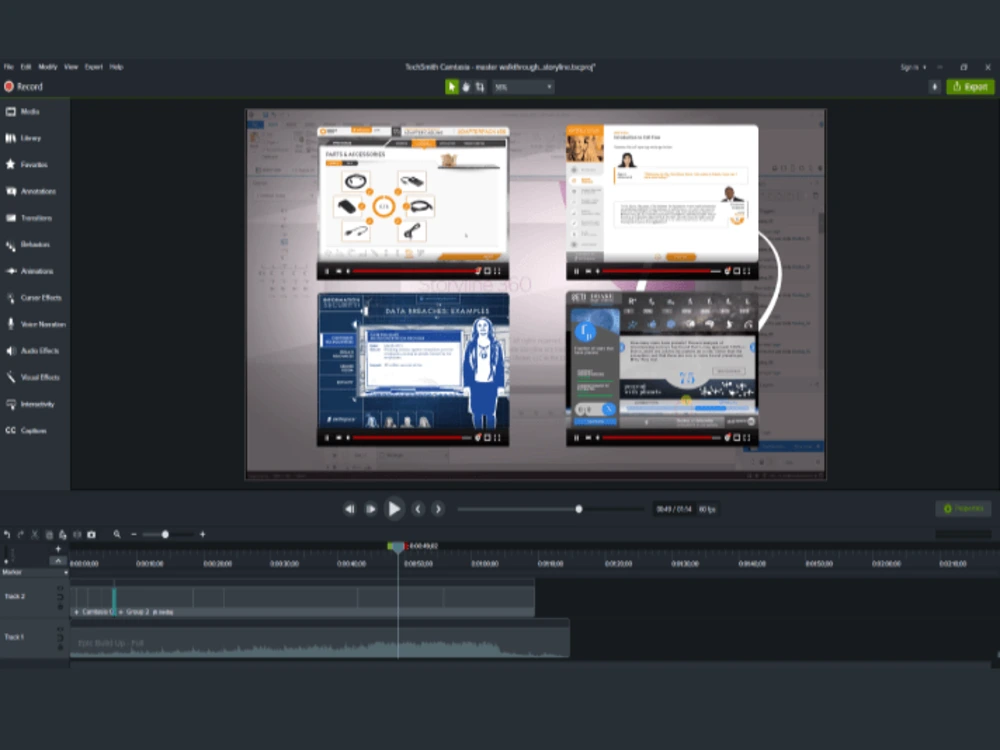Open the Media tab in sidebar
Screen dimensions: 1000x750
tap(23, 112)
